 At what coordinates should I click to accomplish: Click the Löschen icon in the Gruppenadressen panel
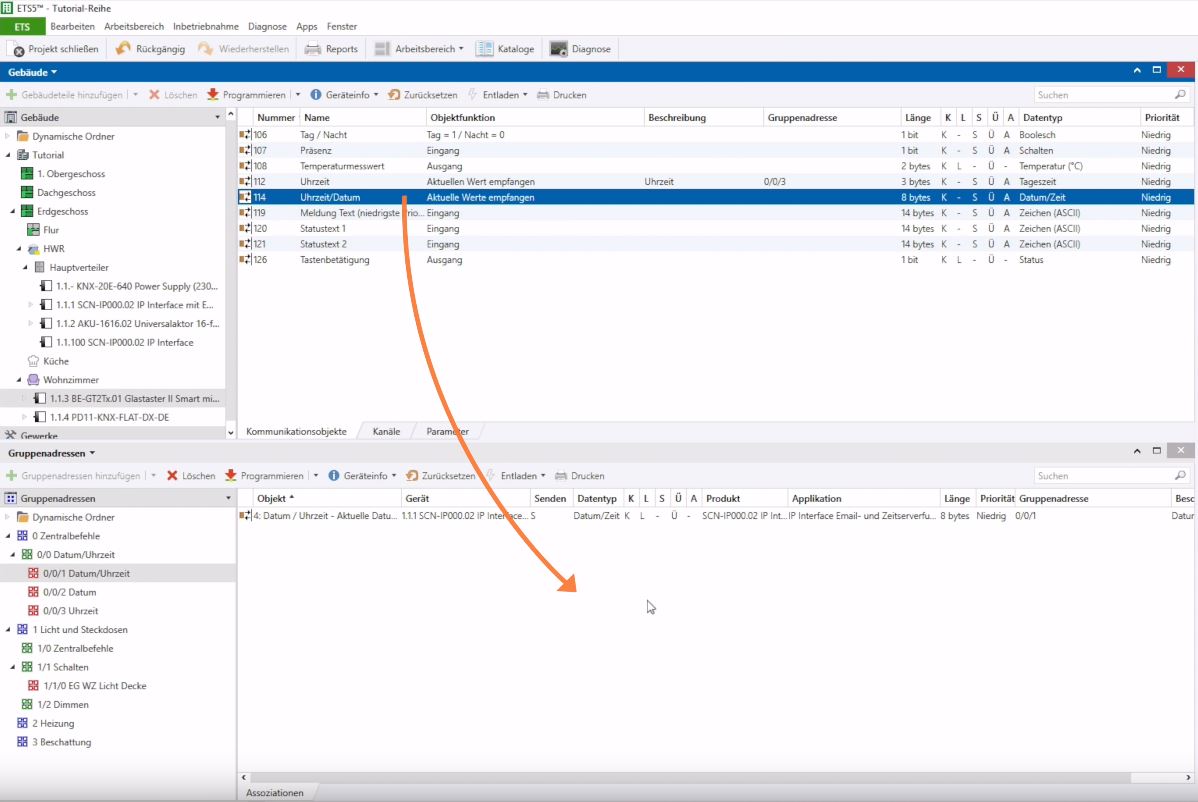tap(172, 476)
